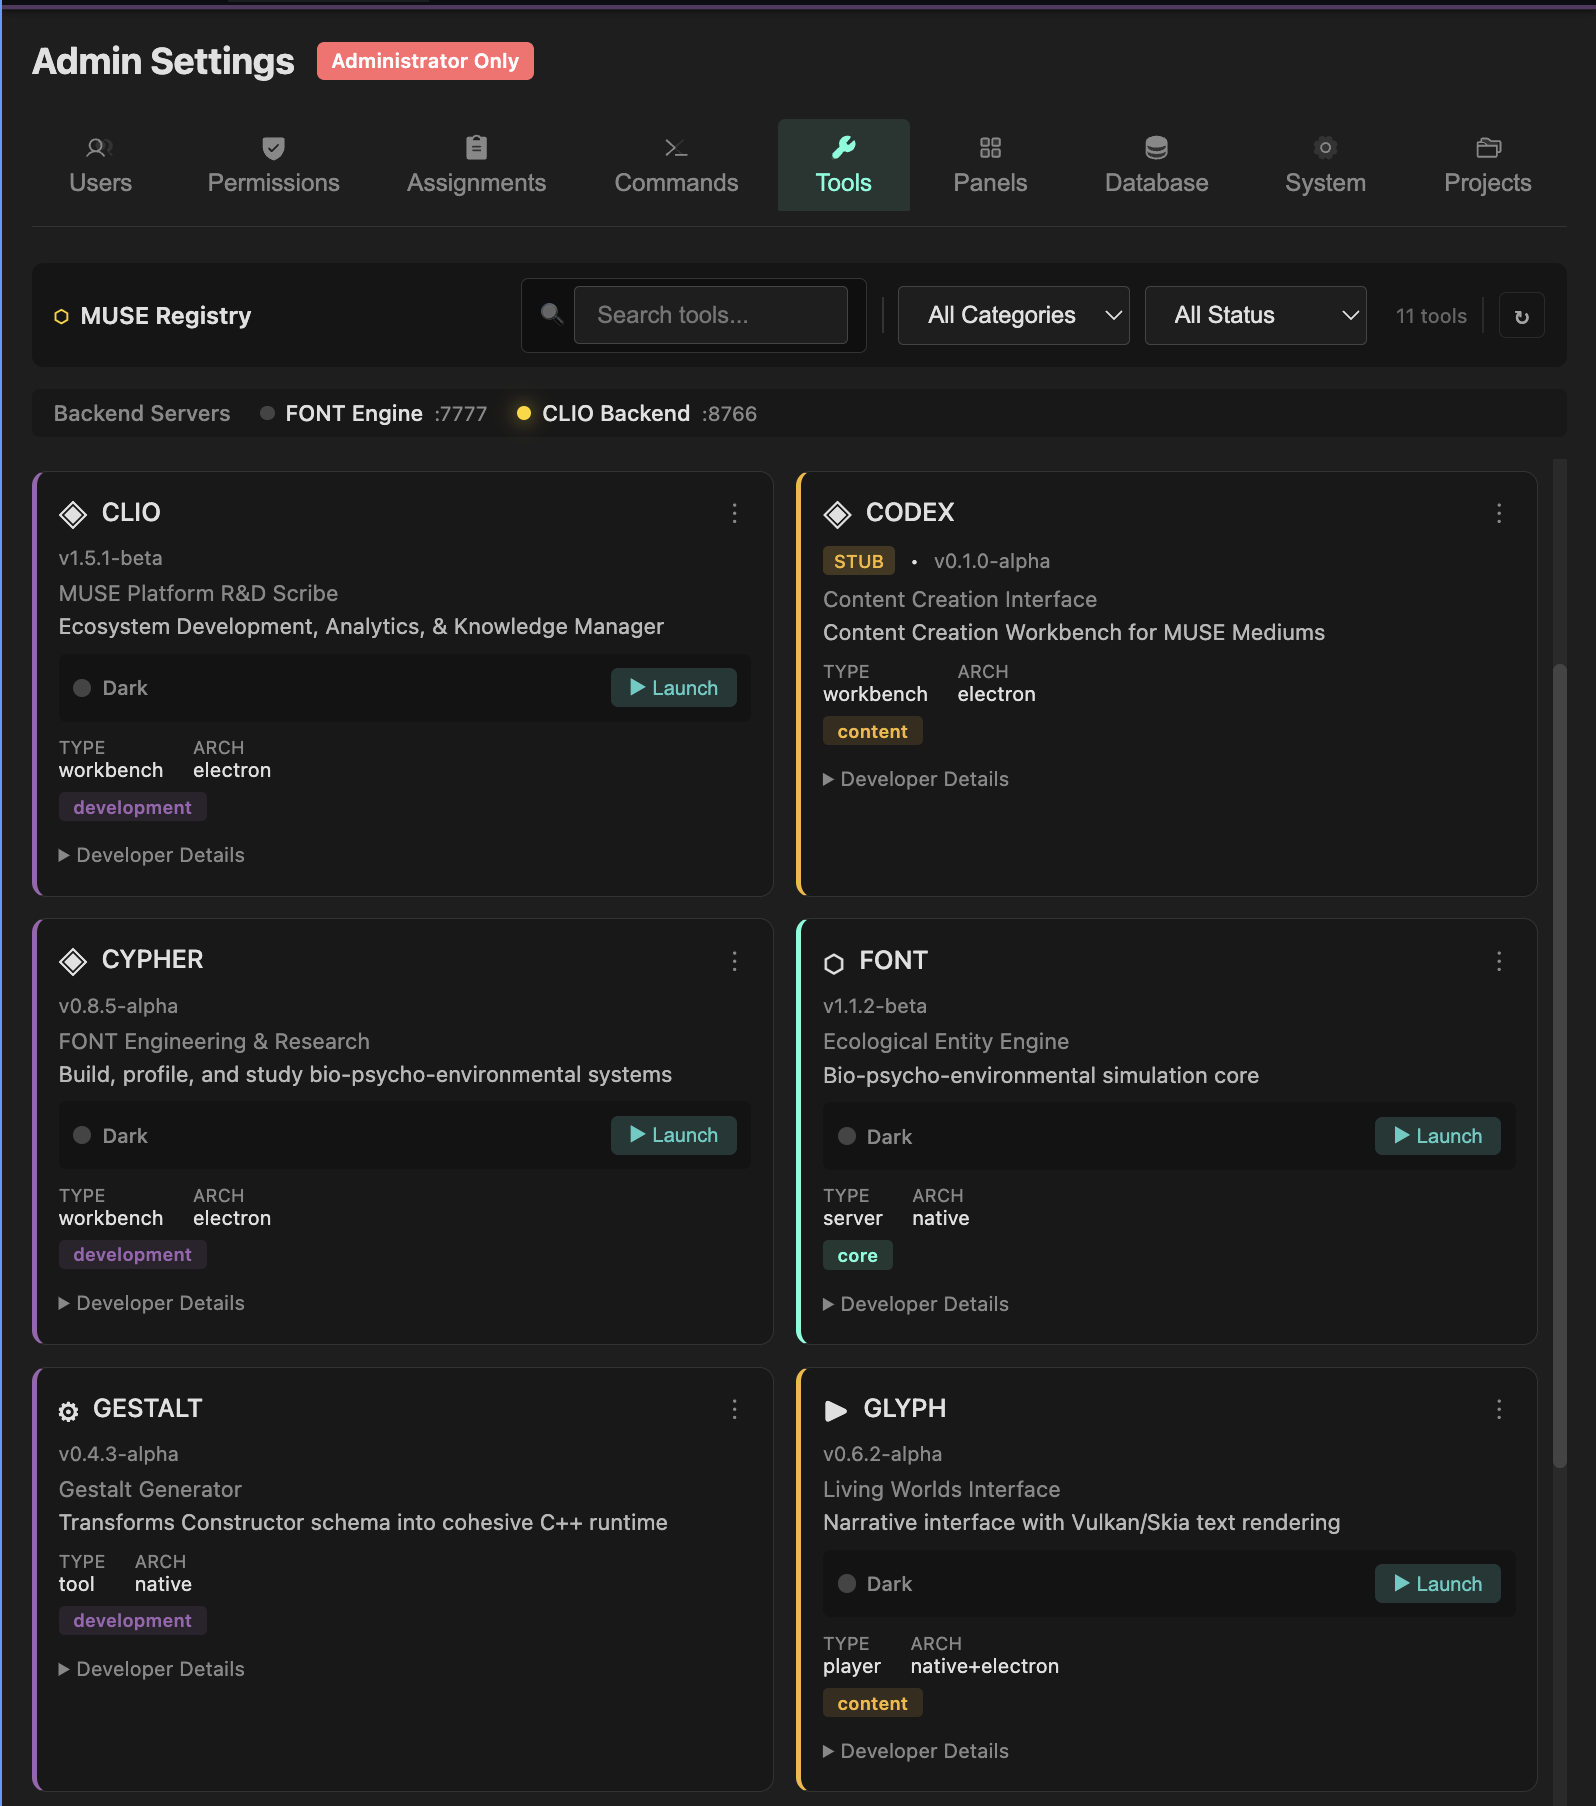Image resolution: width=1596 pixels, height=1806 pixels.
Task: Expand CYPHER Developer Details
Action: click(152, 1303)
